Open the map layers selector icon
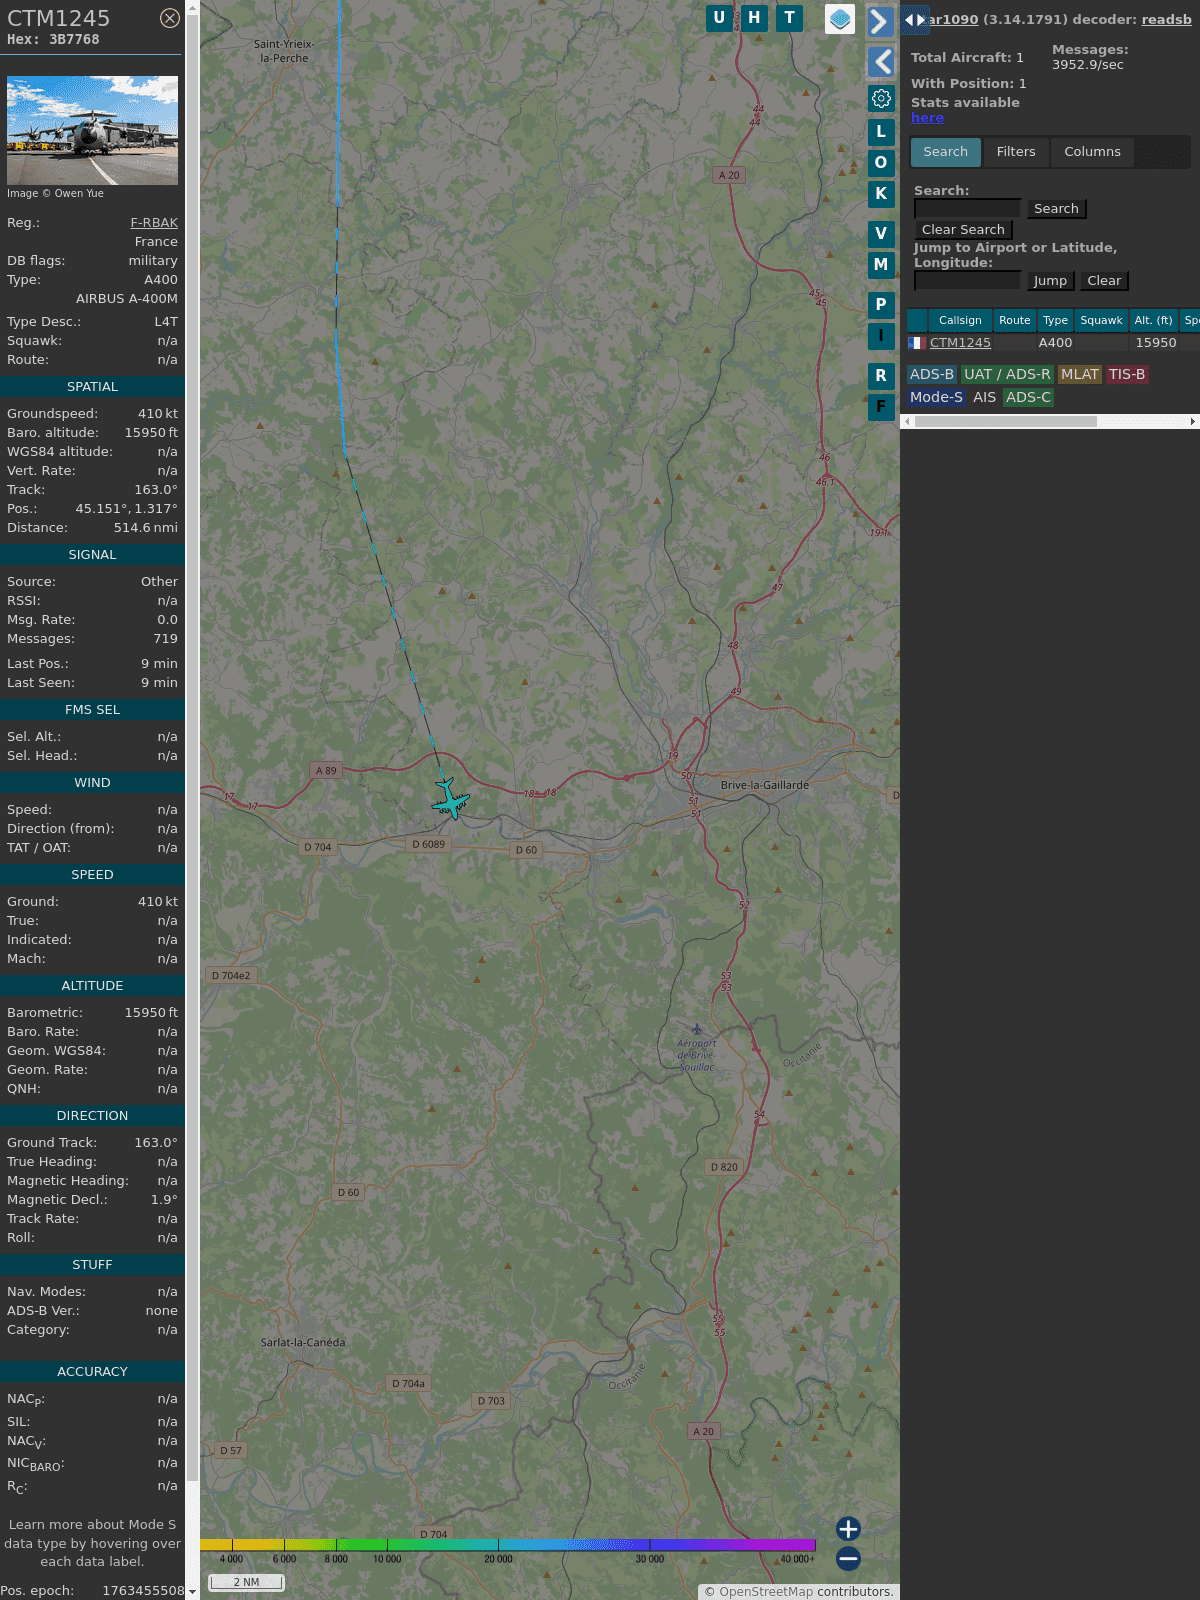 pyautogui.click(x=840, y=18)
